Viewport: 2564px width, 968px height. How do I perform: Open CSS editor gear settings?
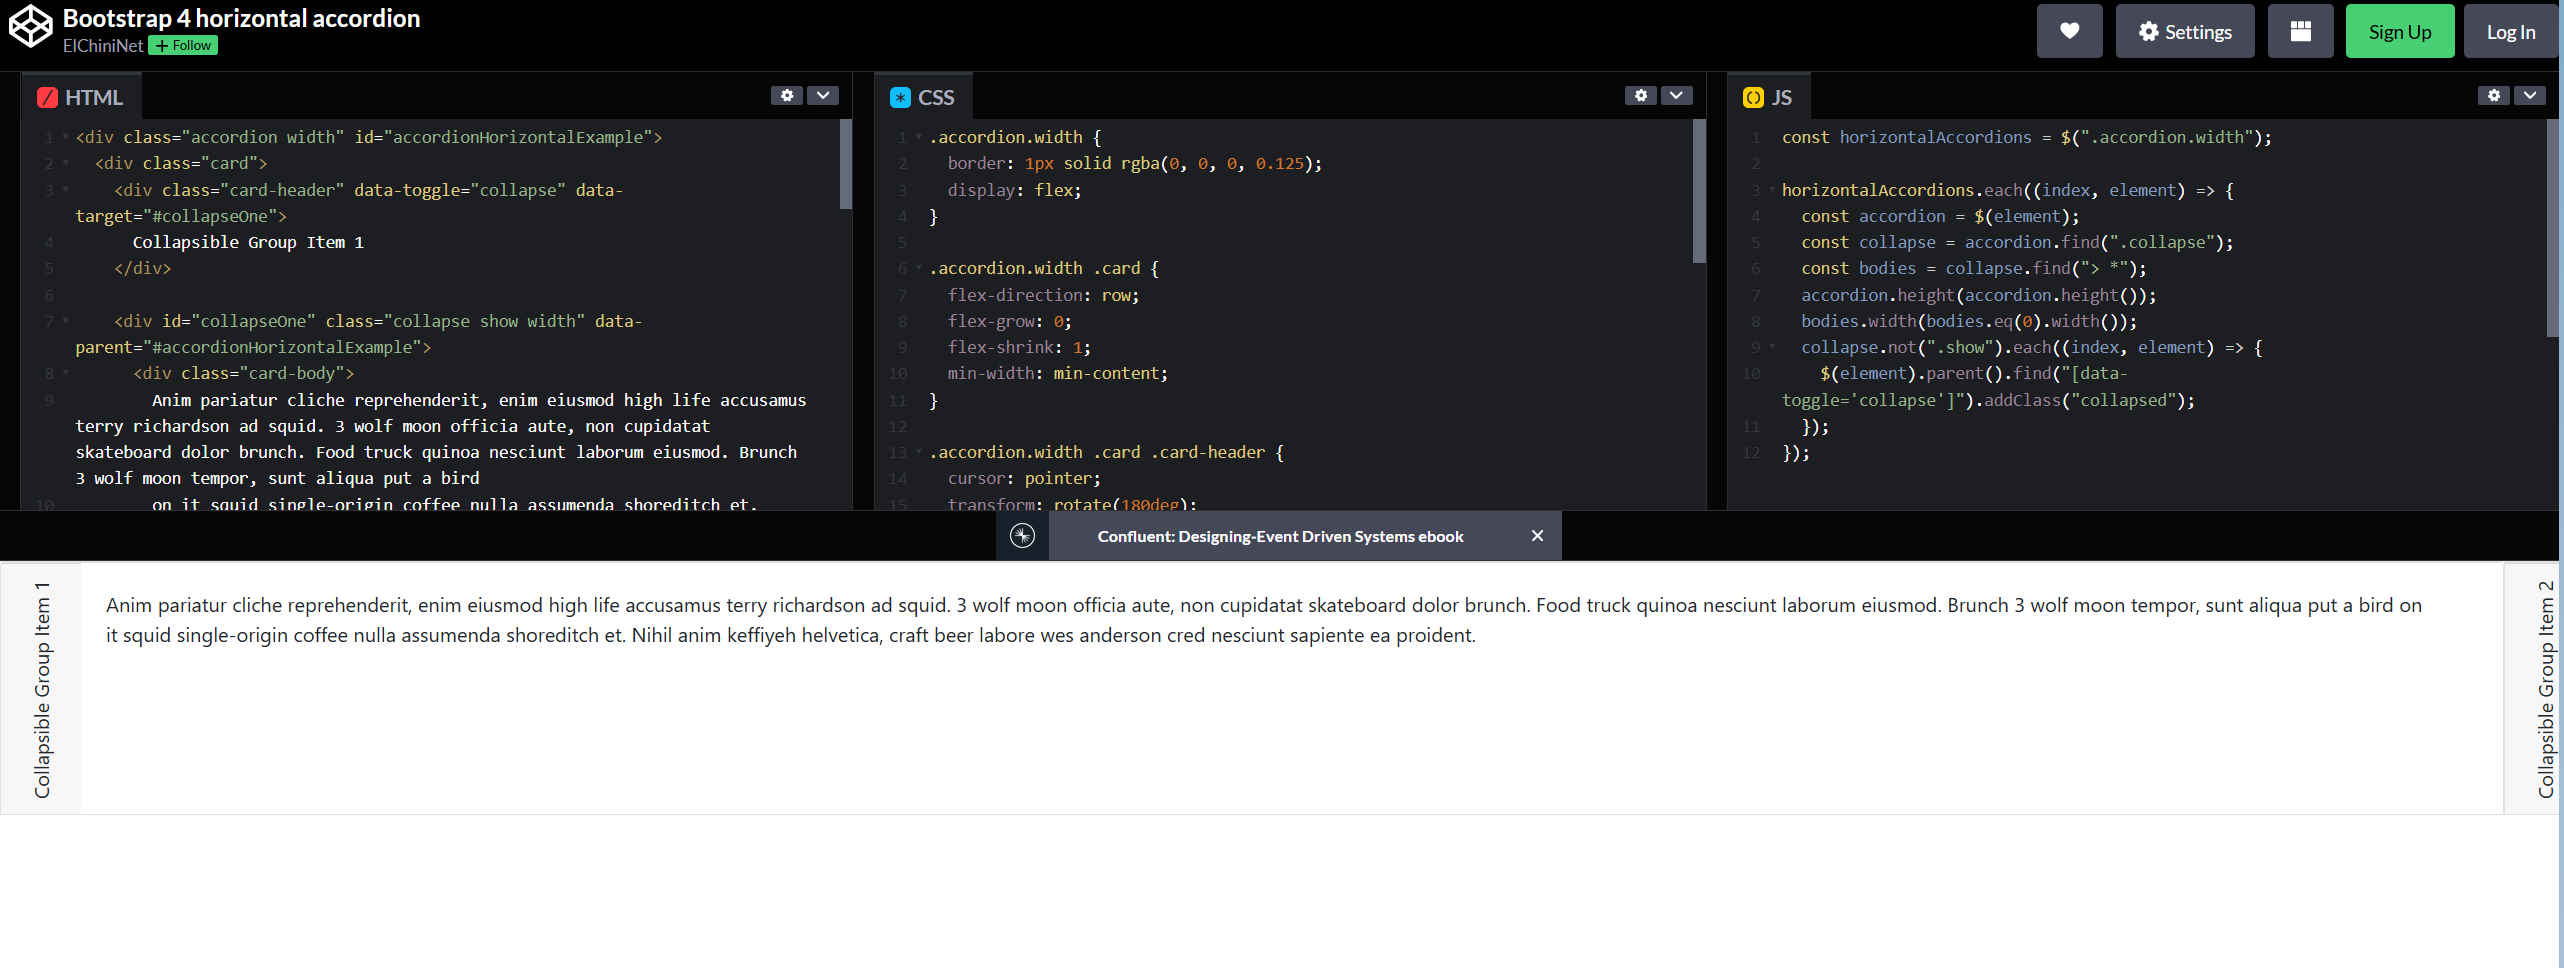tap(1641, 95)
